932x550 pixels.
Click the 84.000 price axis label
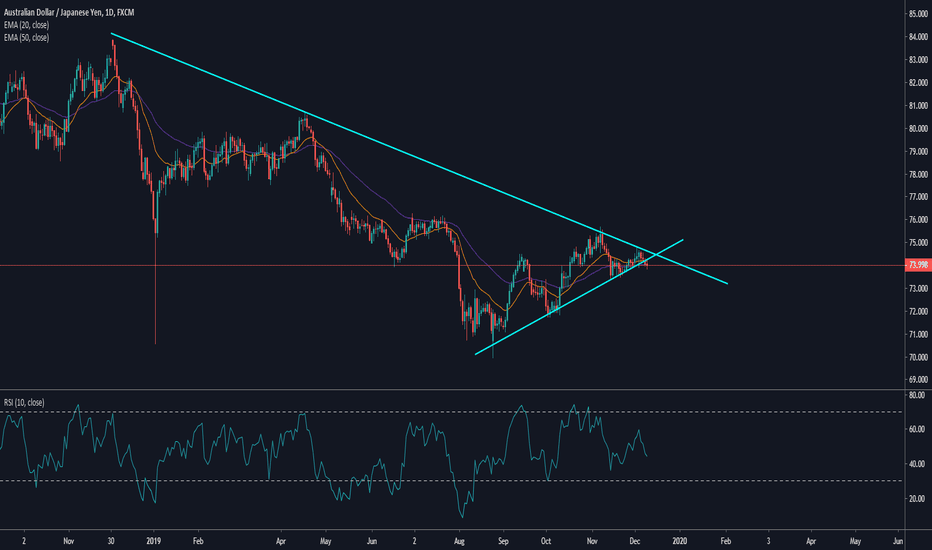click(918, 37)
